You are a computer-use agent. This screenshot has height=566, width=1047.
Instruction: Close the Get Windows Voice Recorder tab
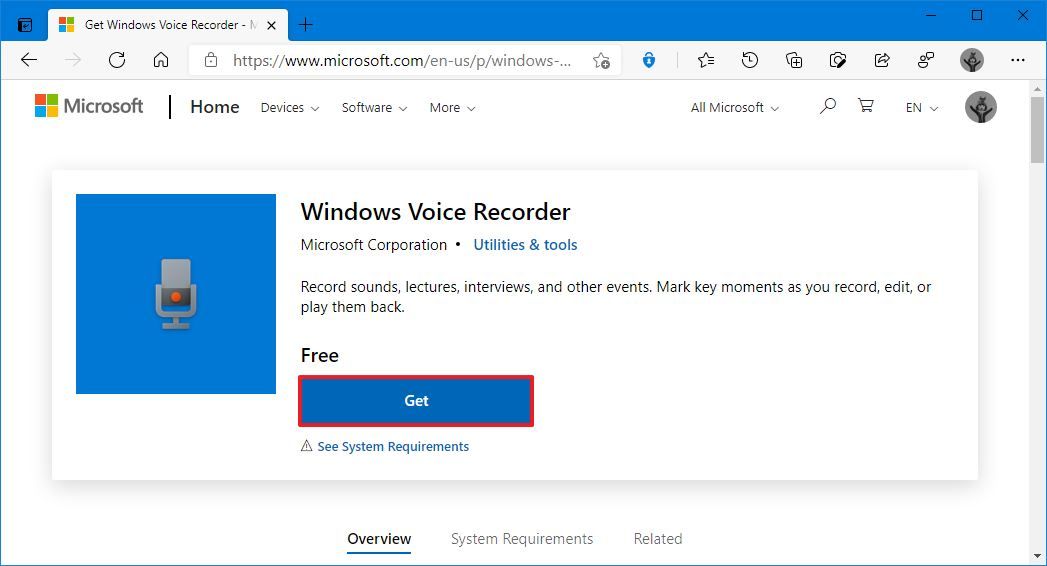[271, 25]
